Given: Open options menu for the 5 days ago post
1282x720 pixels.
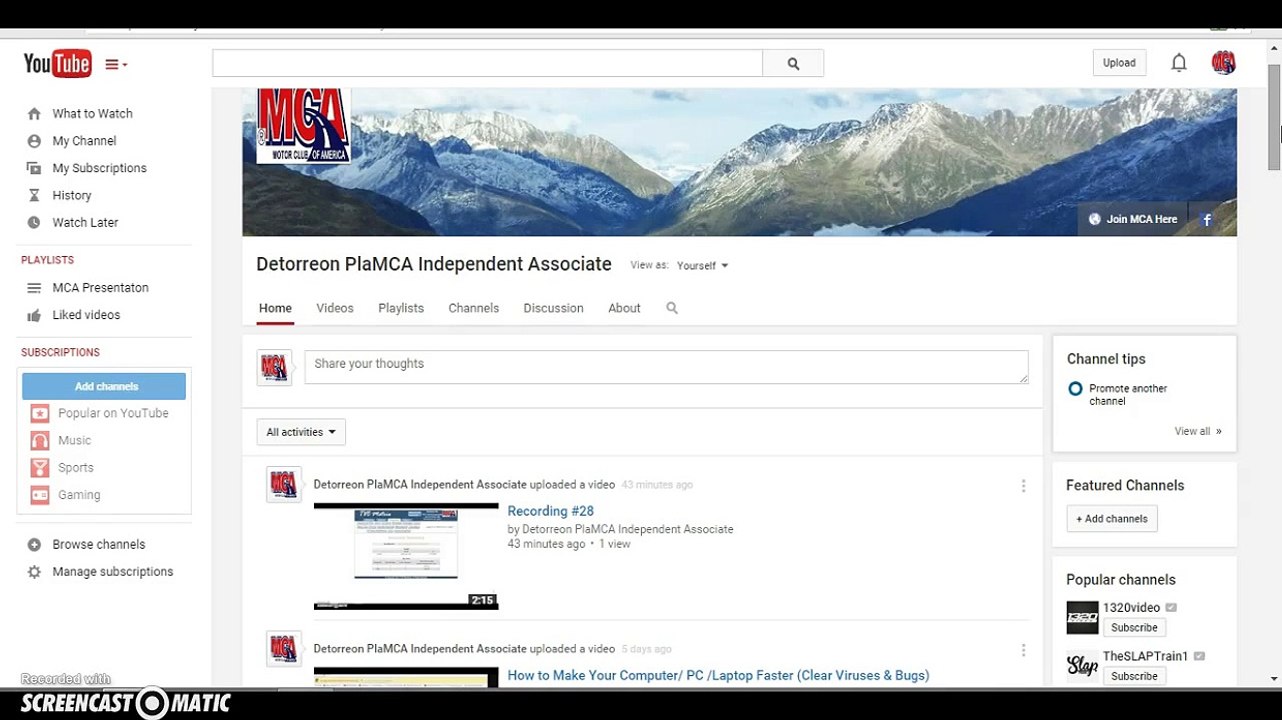Looking at the screenshot, I should pyautogui.click(x=1023, y=650).
